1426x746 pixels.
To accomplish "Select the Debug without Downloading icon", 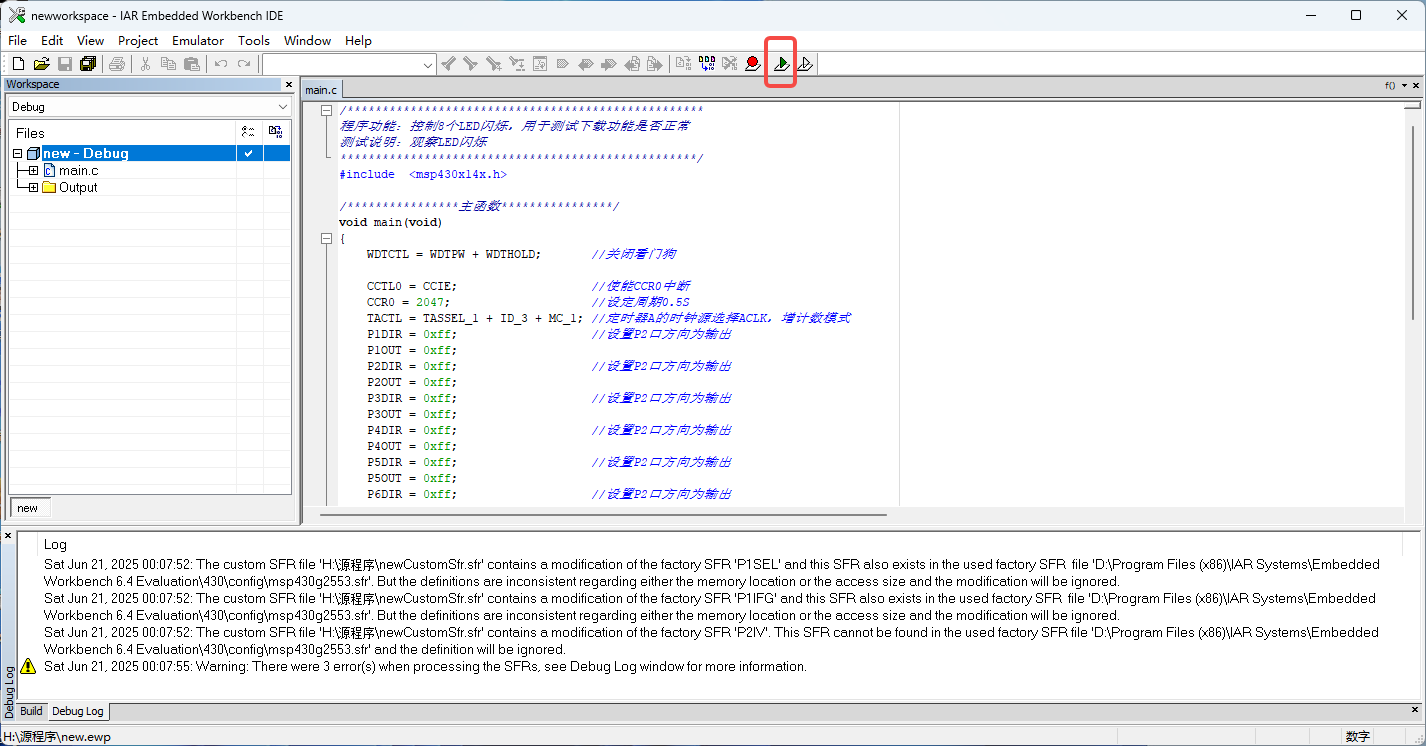I will (x=803, y=63).
